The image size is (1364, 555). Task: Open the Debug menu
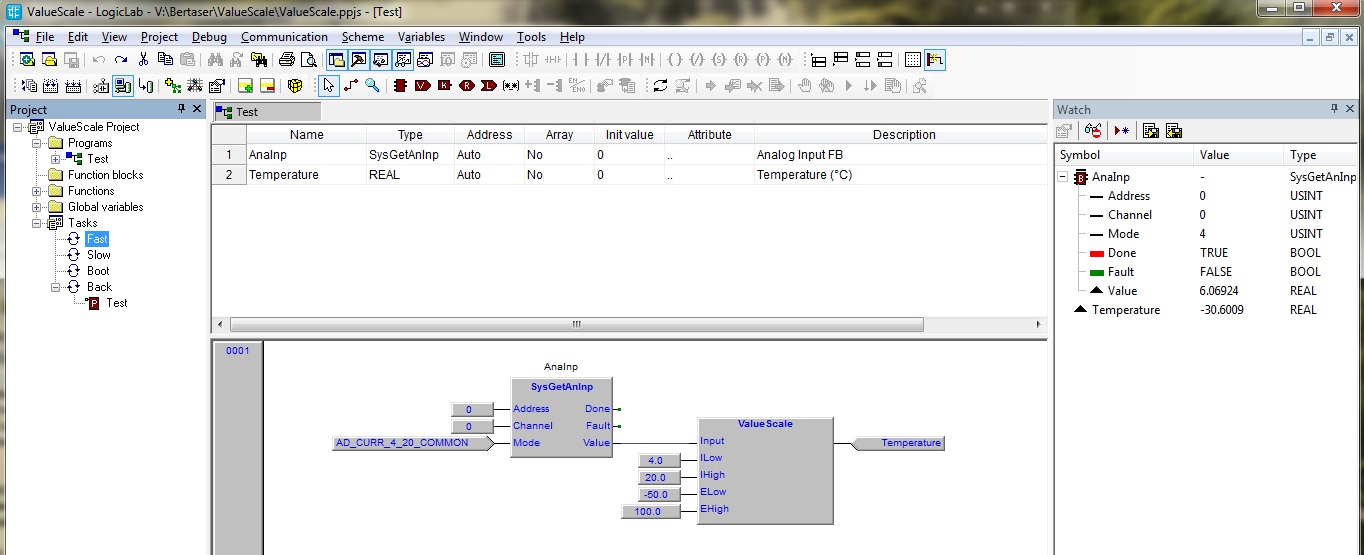pyautogui.click(x=209, y=37)
